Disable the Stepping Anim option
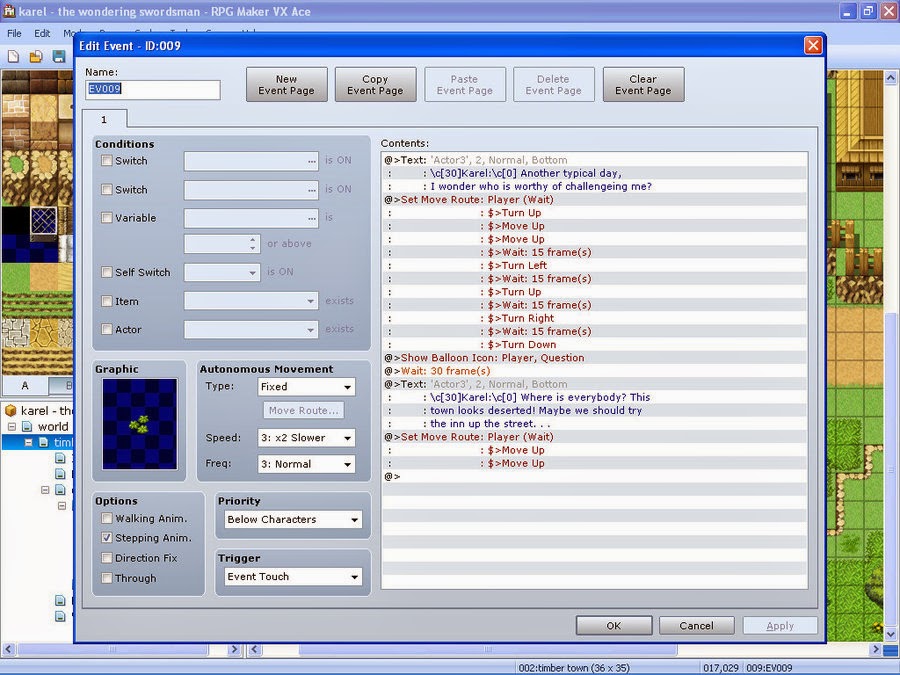Image resolution: width=900 pixels, height=675 pixels. (x=106, y=538)
